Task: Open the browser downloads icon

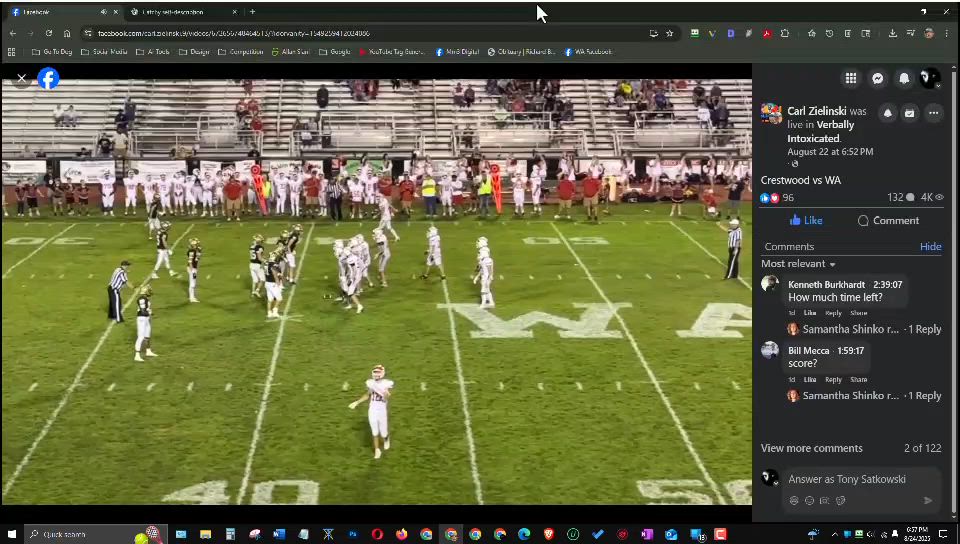Action: (893, 33)
